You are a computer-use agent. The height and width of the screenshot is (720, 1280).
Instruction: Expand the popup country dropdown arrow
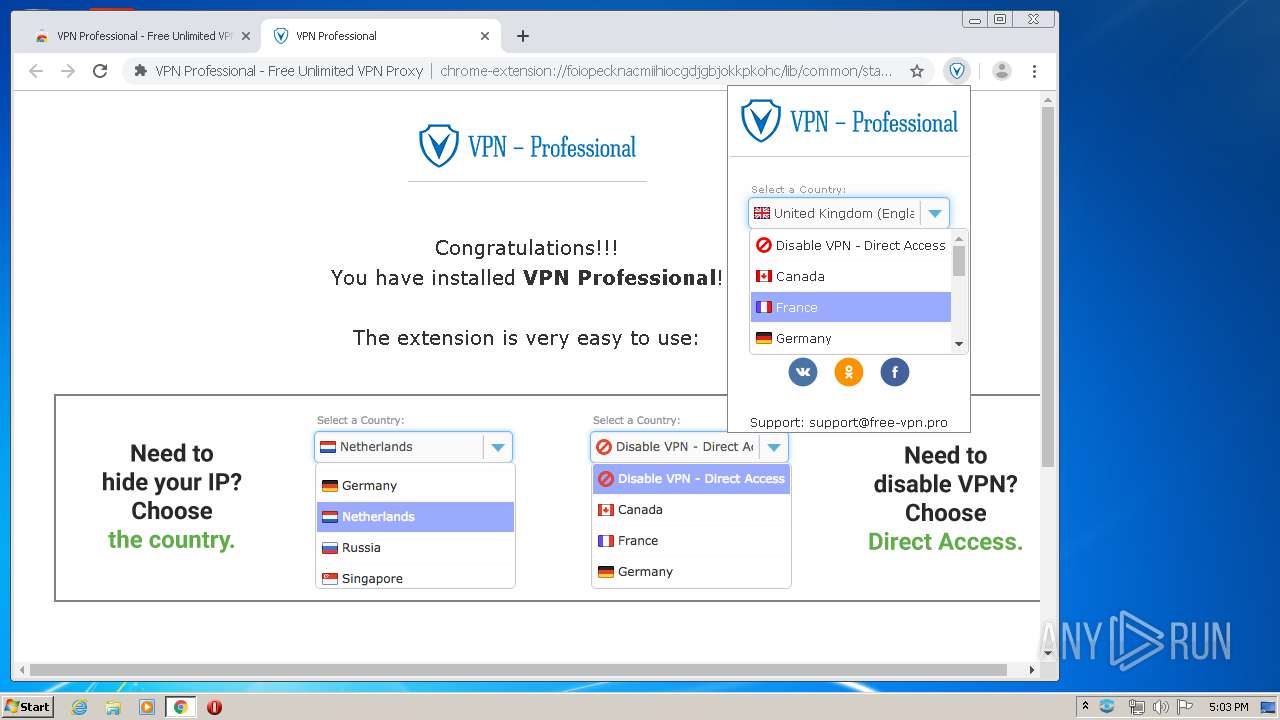tap(934, 213)
